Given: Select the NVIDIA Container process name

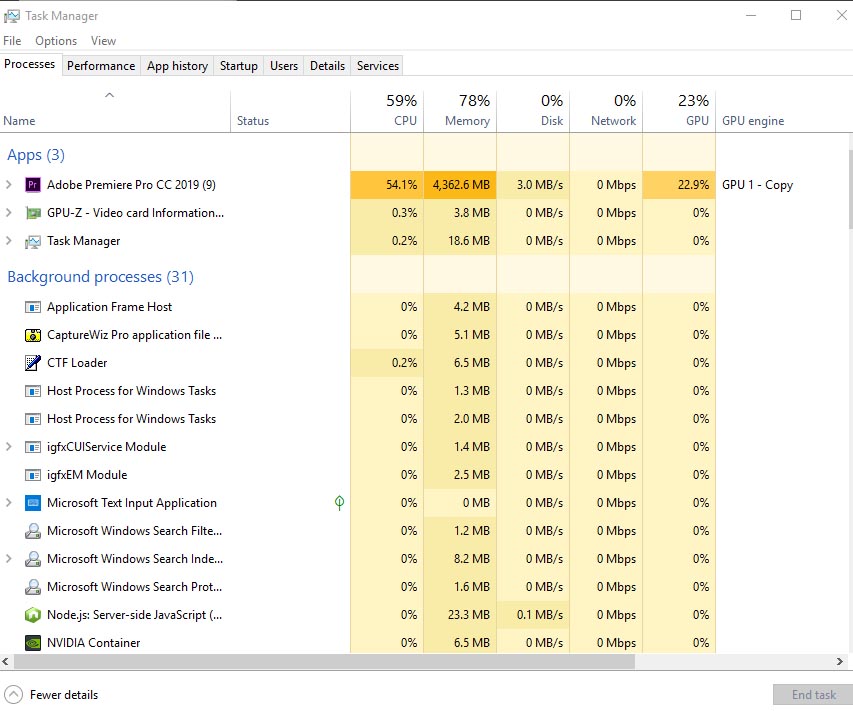Looking at the screenshot, I should (94, 643).
